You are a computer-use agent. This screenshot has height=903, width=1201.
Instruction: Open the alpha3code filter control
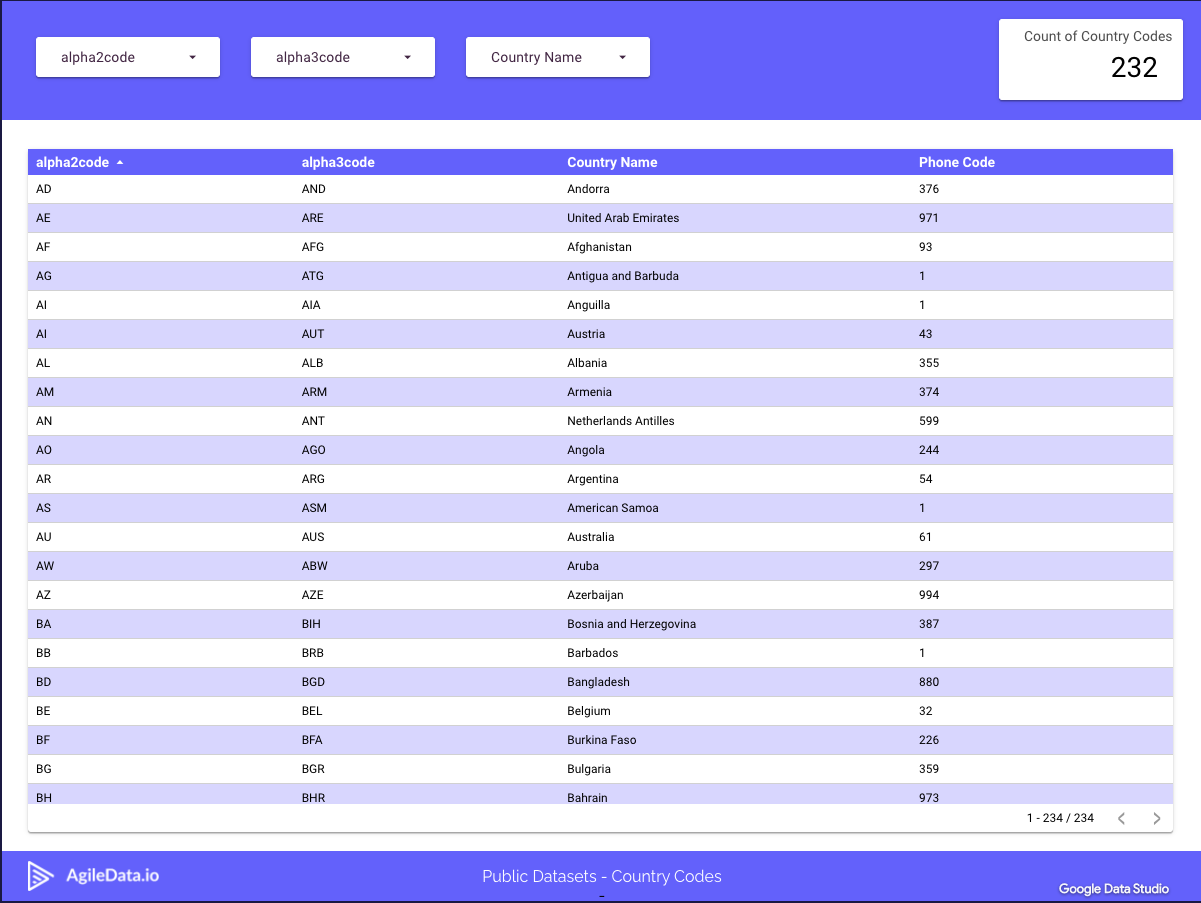(342, 57)
